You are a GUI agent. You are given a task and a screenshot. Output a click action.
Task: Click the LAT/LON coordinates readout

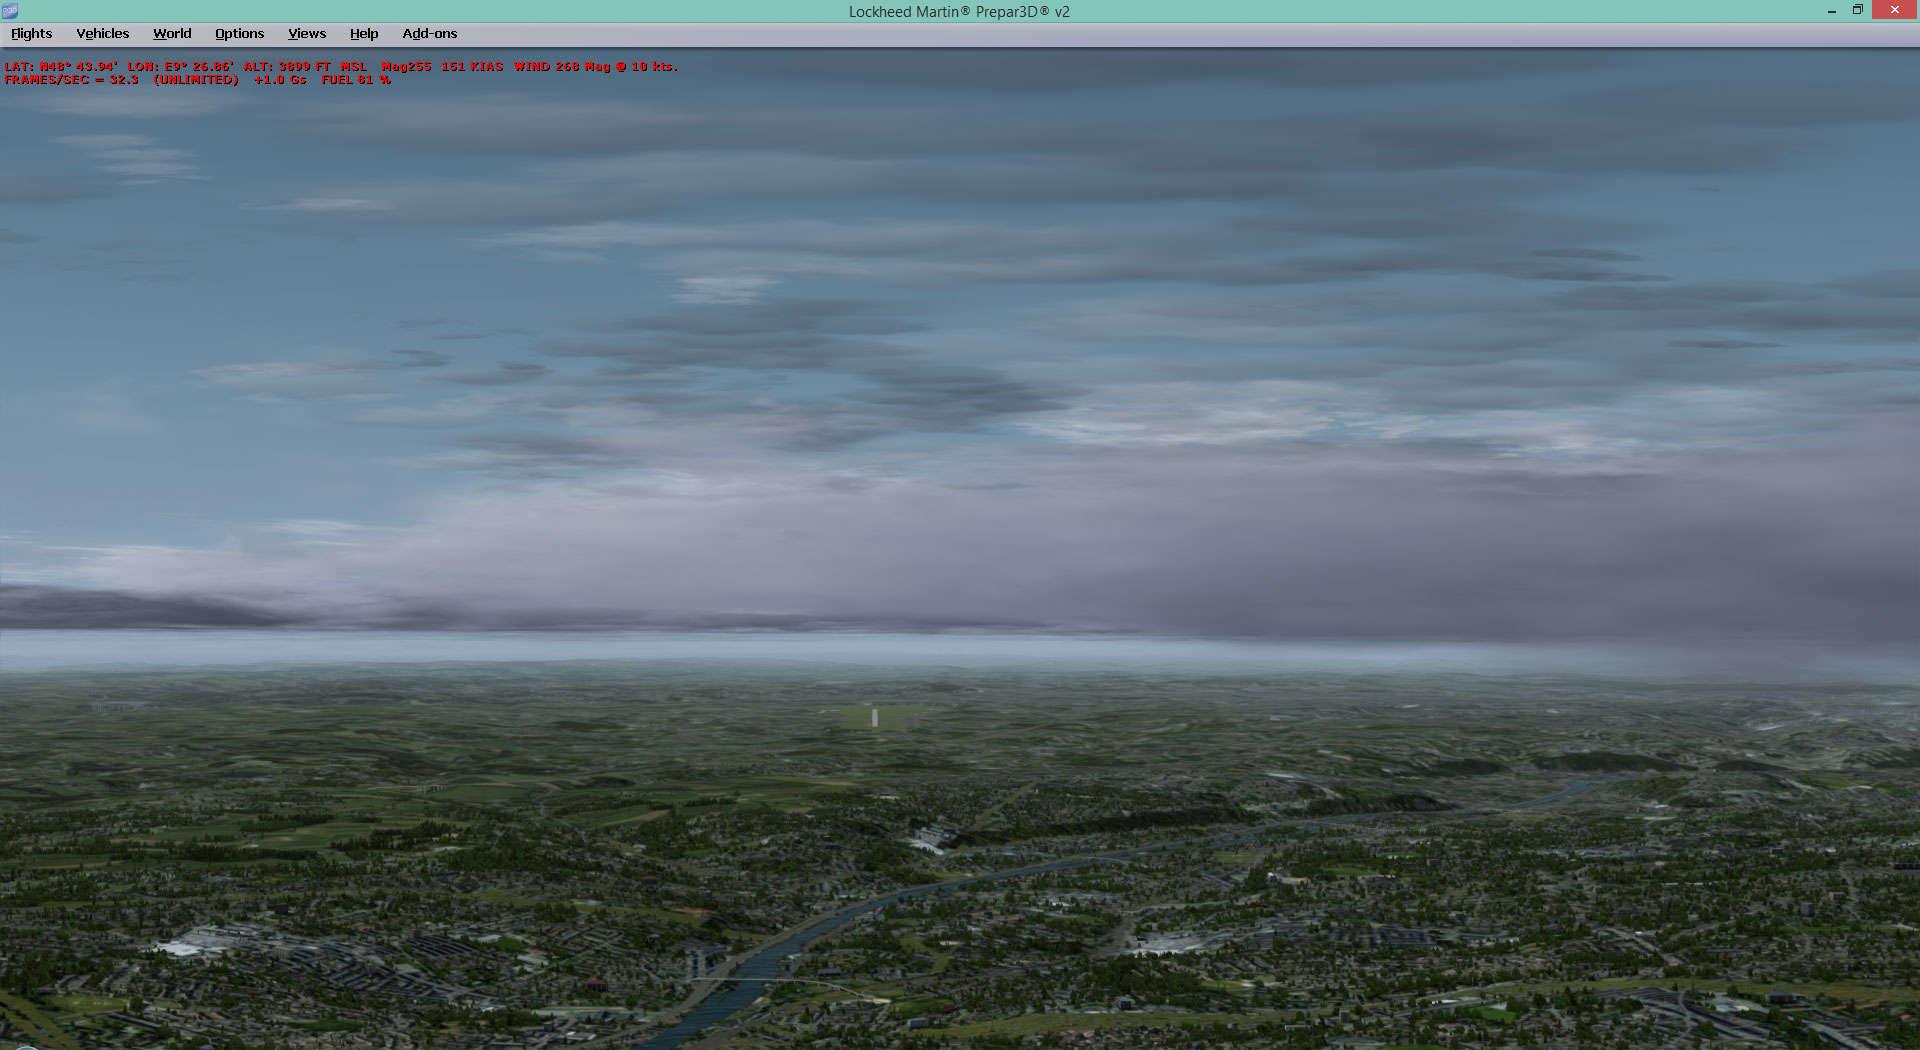pyautogui.click(x=120, y=66)
